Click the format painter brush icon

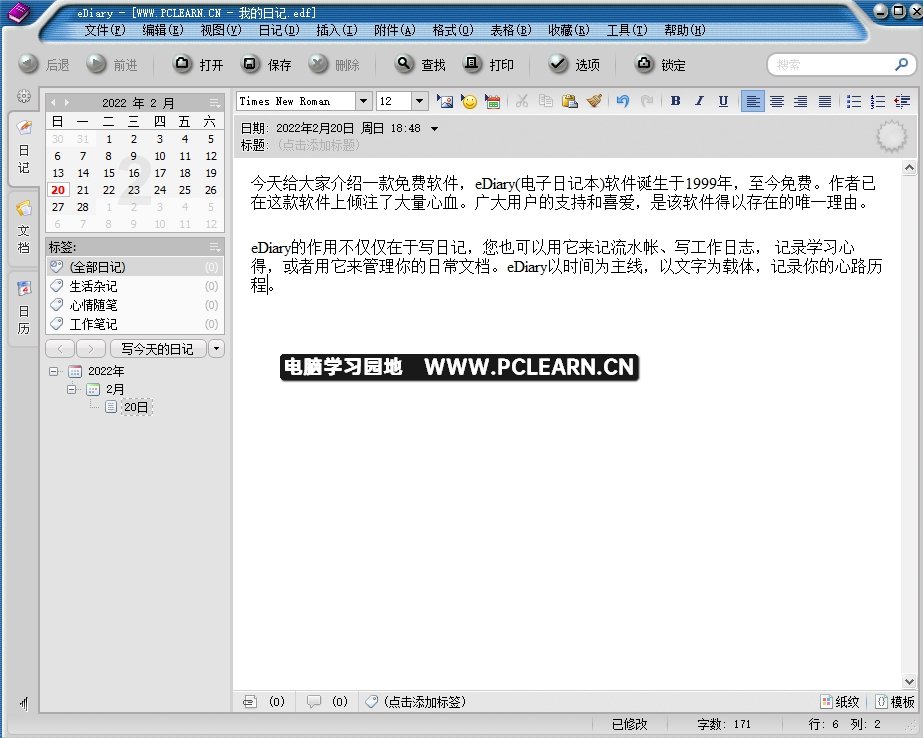coord(594,101)
